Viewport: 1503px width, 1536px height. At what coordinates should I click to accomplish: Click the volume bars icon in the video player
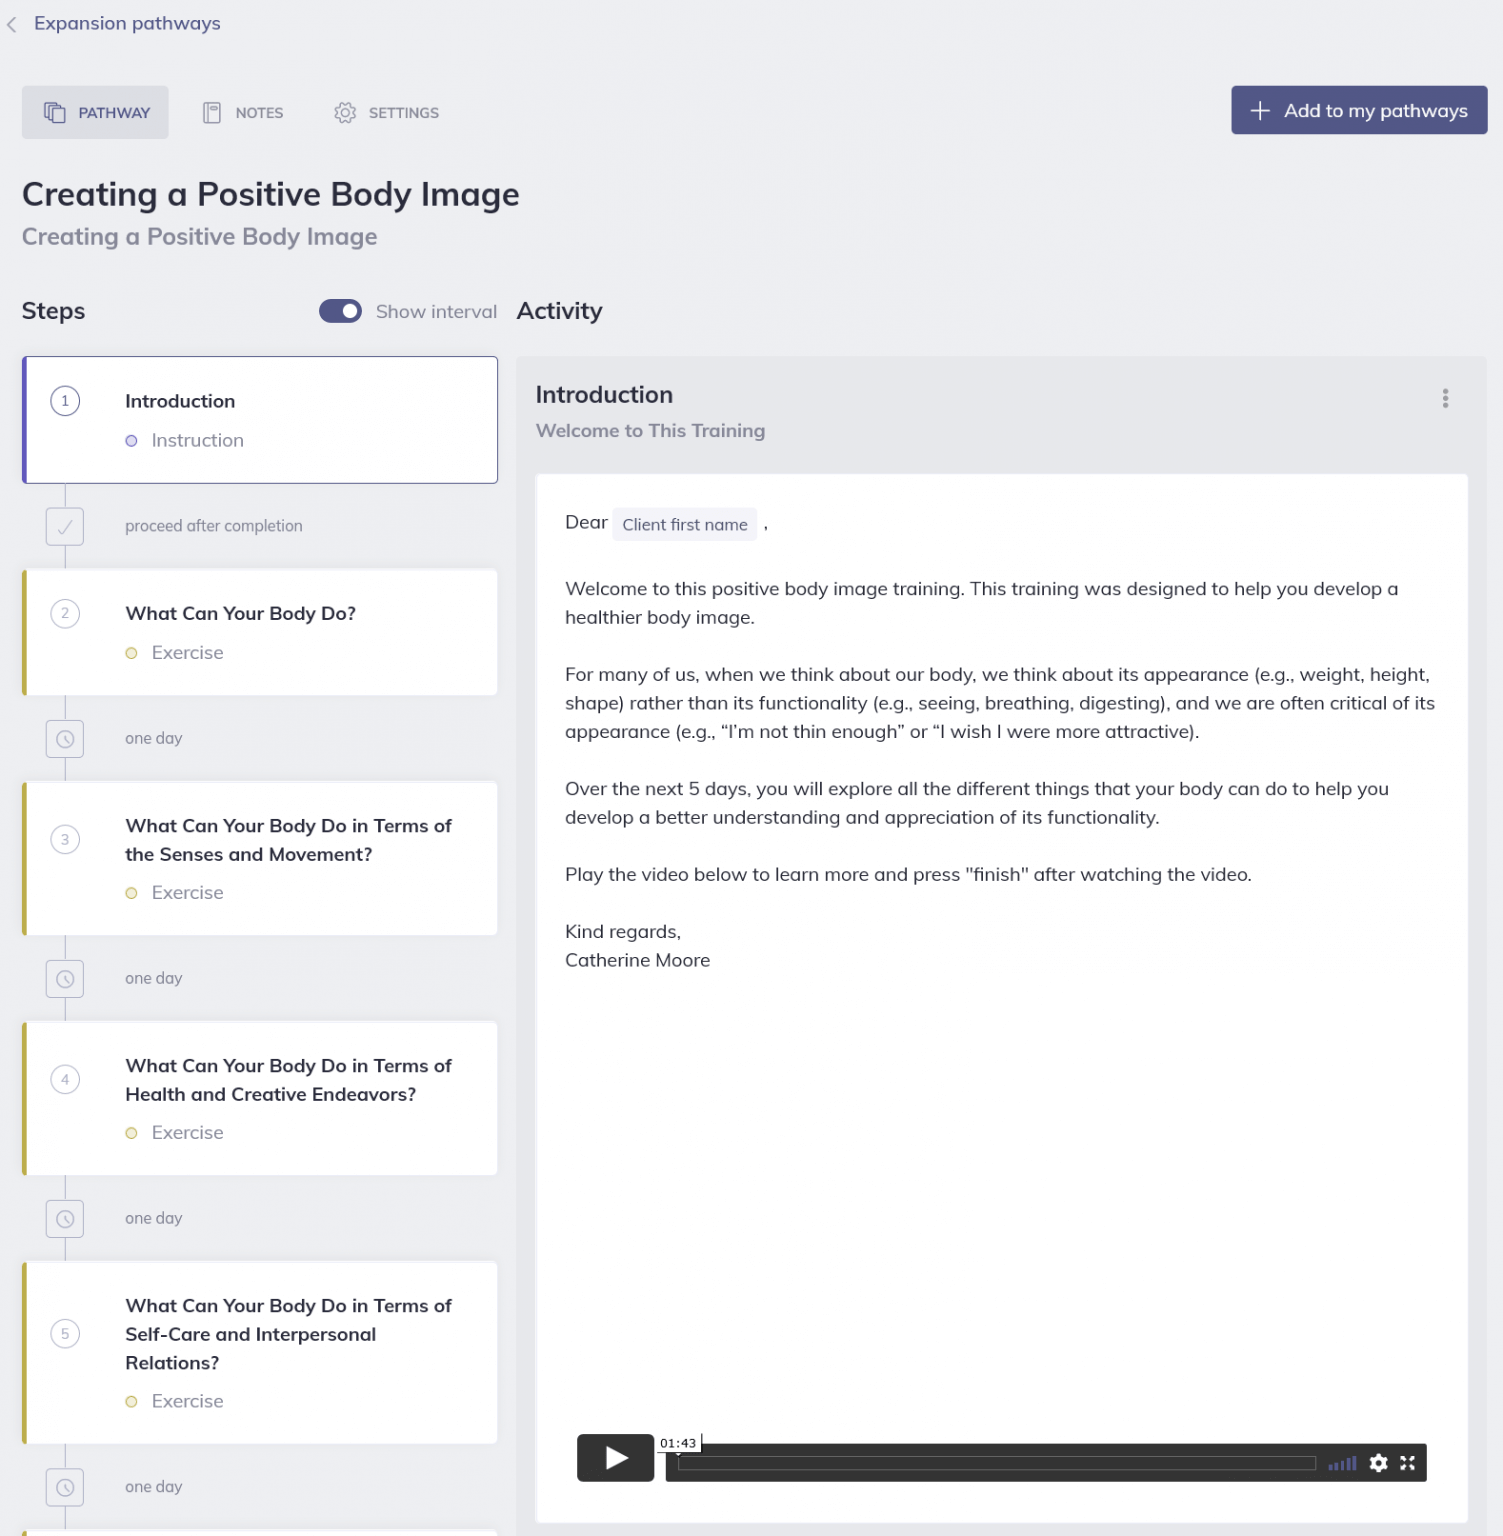click(1341, 1462)
